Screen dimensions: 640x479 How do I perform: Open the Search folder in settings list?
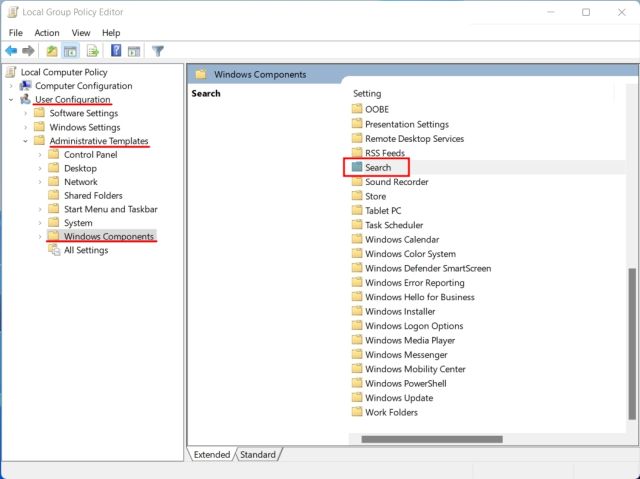click(x=378, y=168)
